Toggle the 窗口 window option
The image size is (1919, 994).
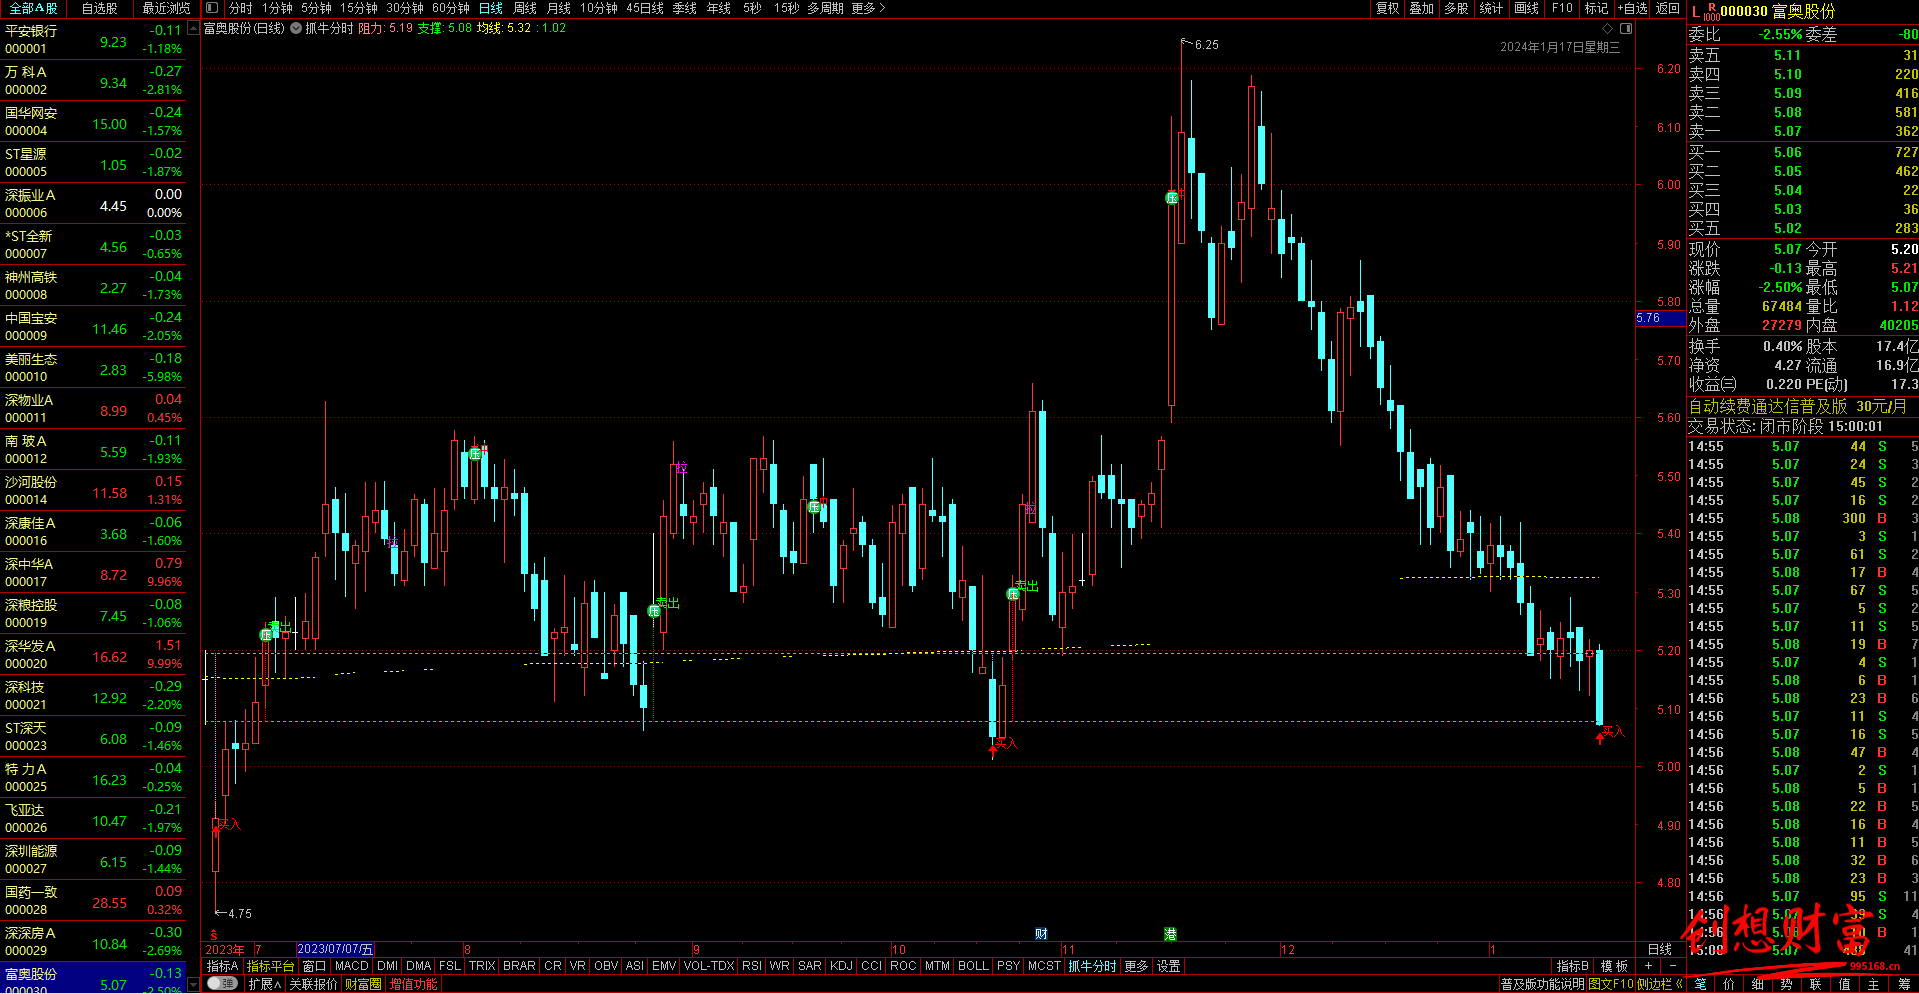coord(314,966)
